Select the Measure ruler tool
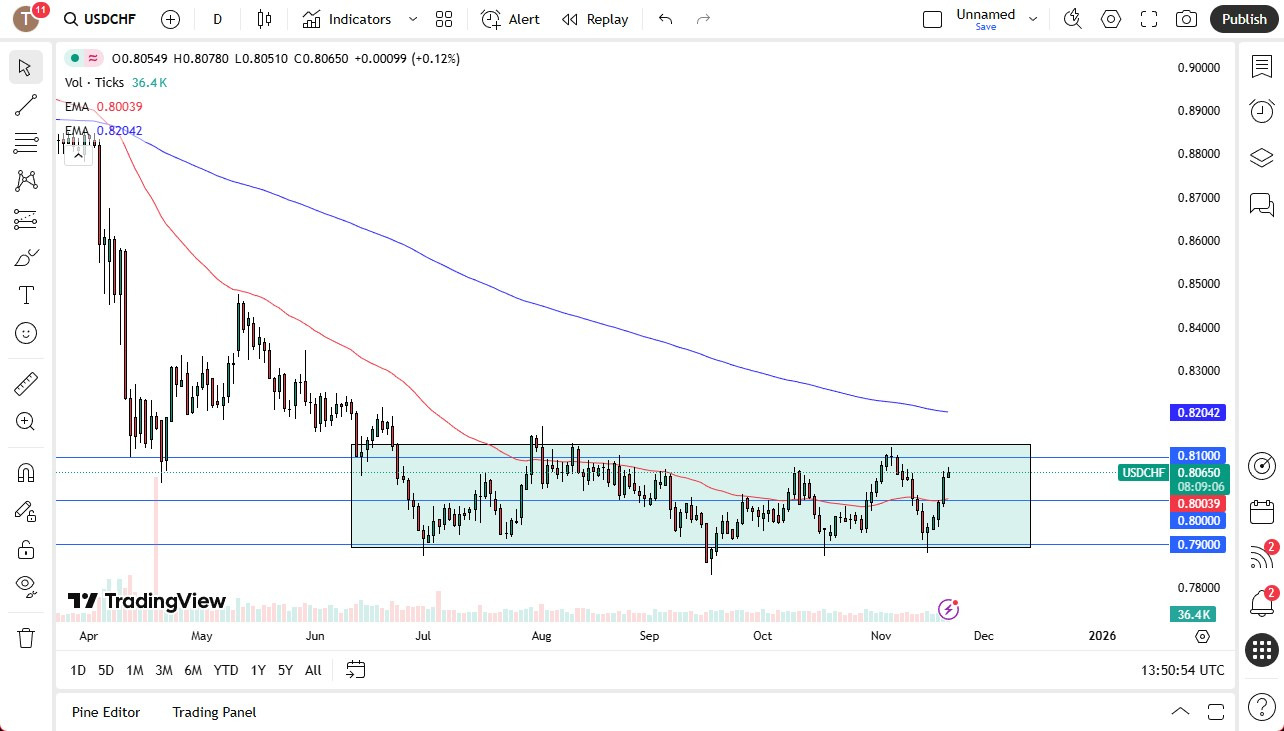The image size is (1284, 731). [26, 383]
